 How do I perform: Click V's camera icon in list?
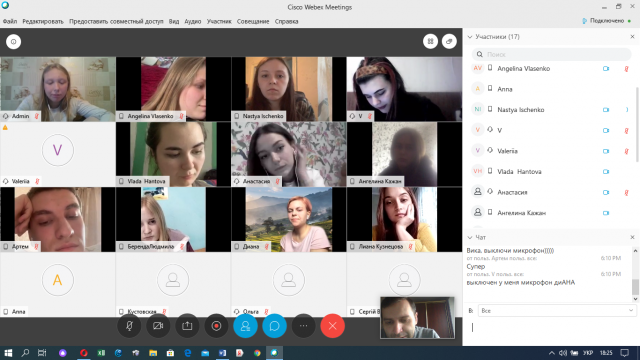tap(606, 131)
